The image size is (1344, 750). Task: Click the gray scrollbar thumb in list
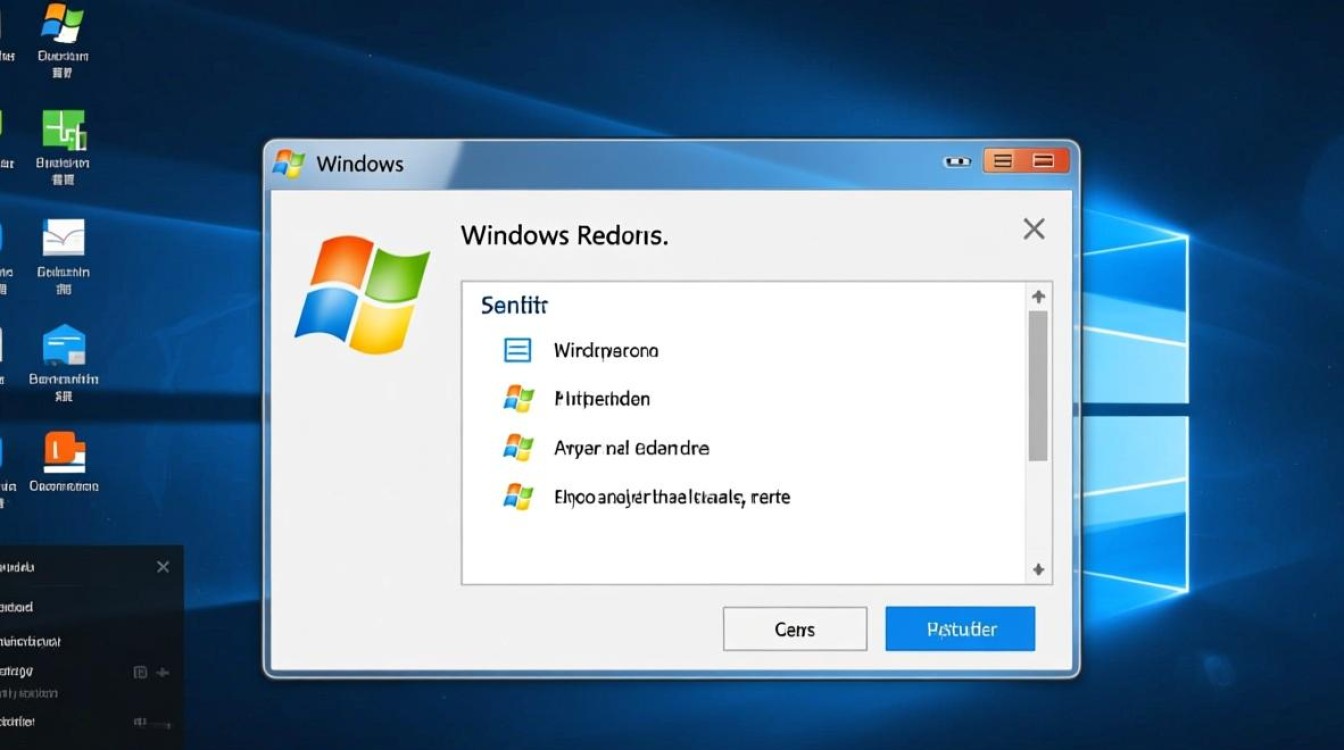[x=1038, y=385]
